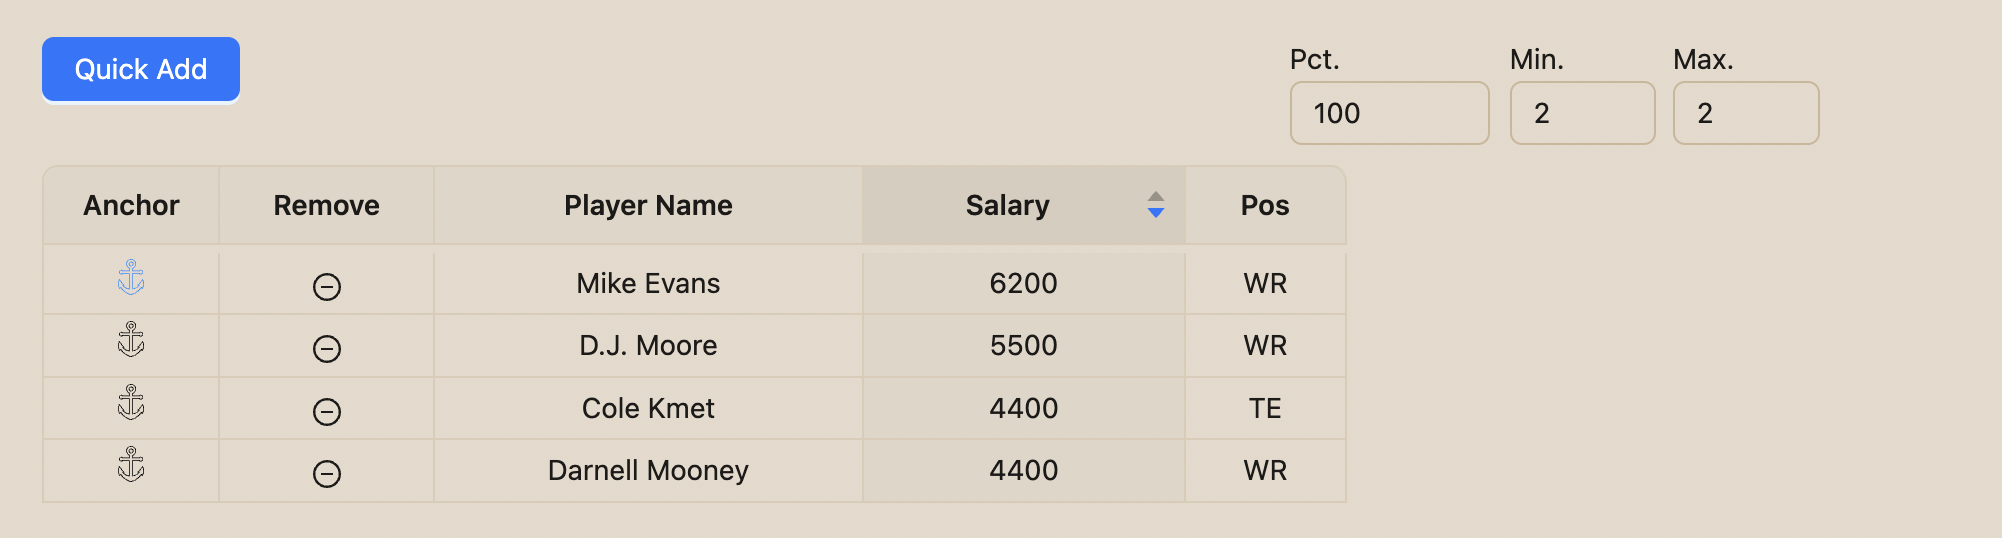This screenshot has height=538, width=2002.
Task: Focus the Pct. input field
Action: 1389,113
